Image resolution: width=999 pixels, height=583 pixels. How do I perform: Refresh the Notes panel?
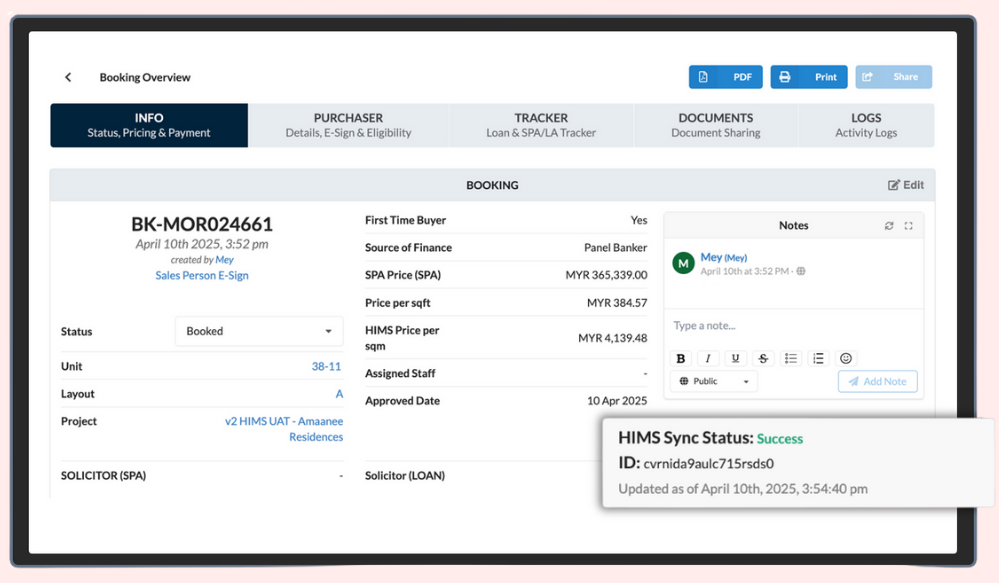pos(889,226)
